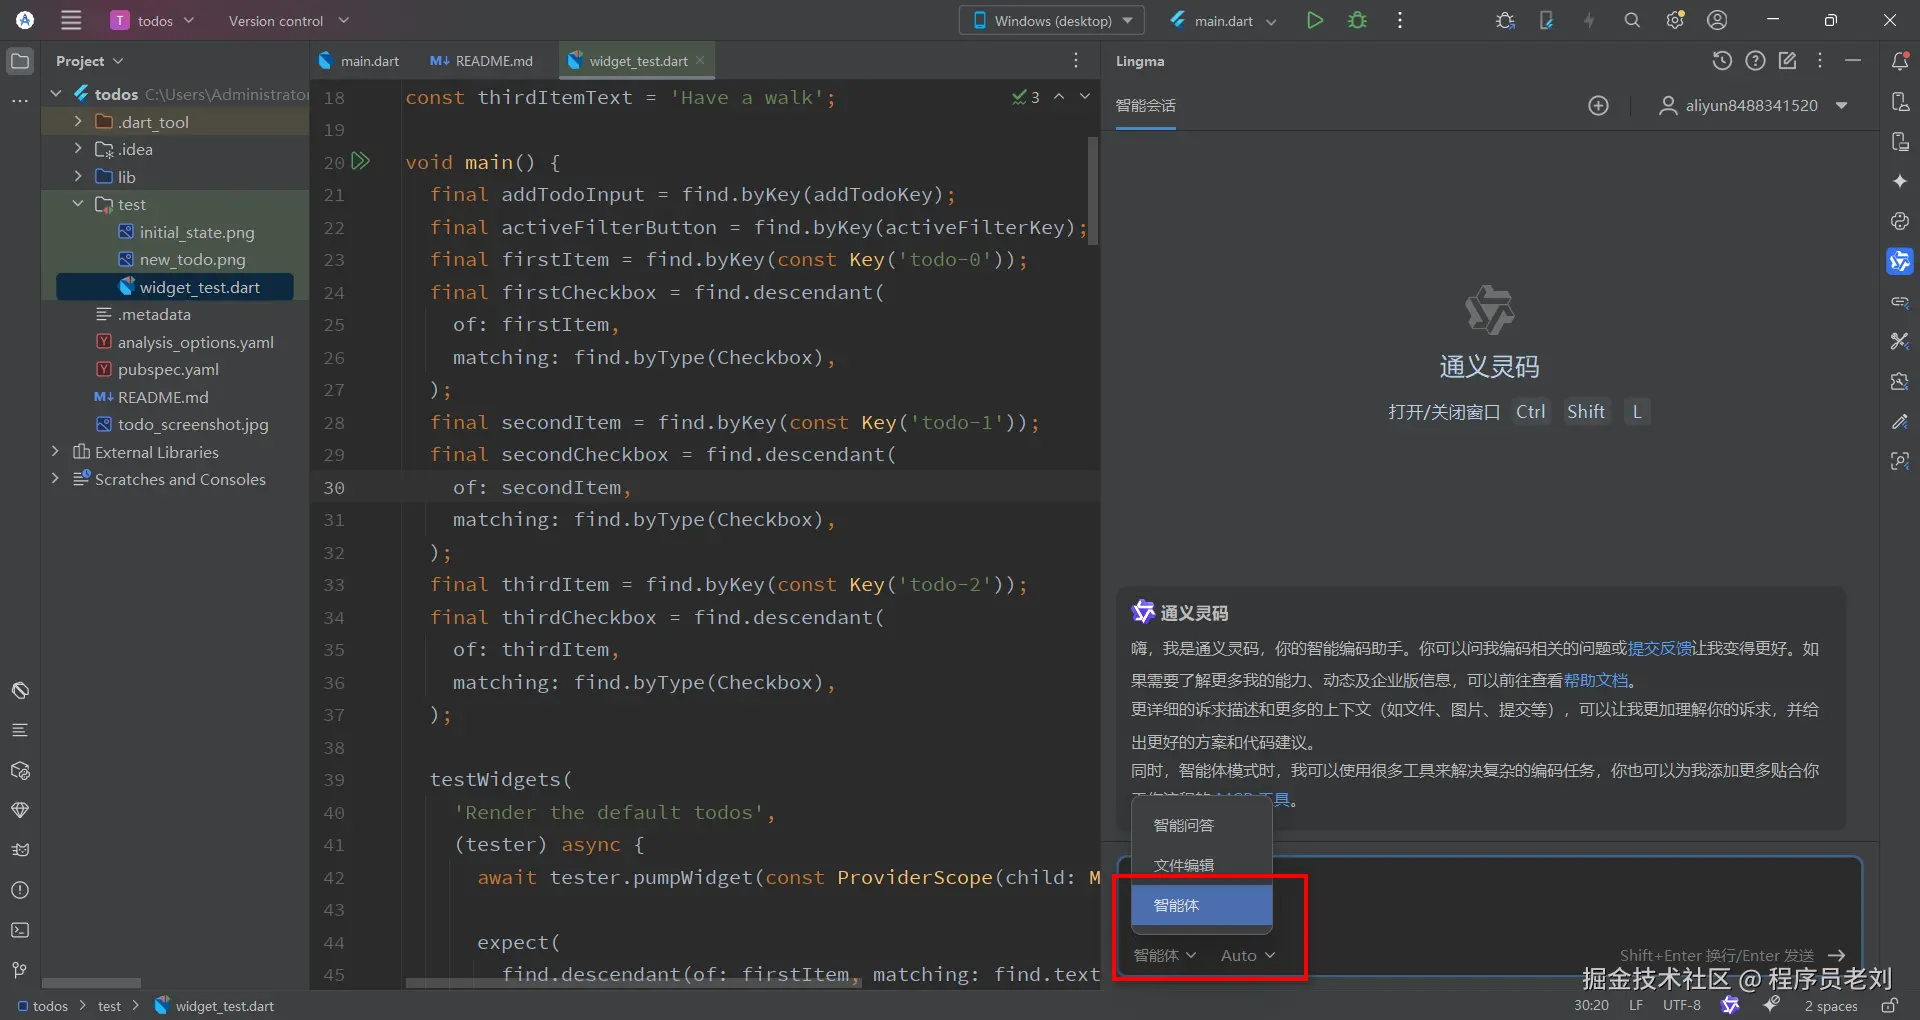Image resolution: width=1920 pixels, height=1020 pixels.
Task: Open the main.dart run configuration dropdown
Action: [x=1223, y=20]
